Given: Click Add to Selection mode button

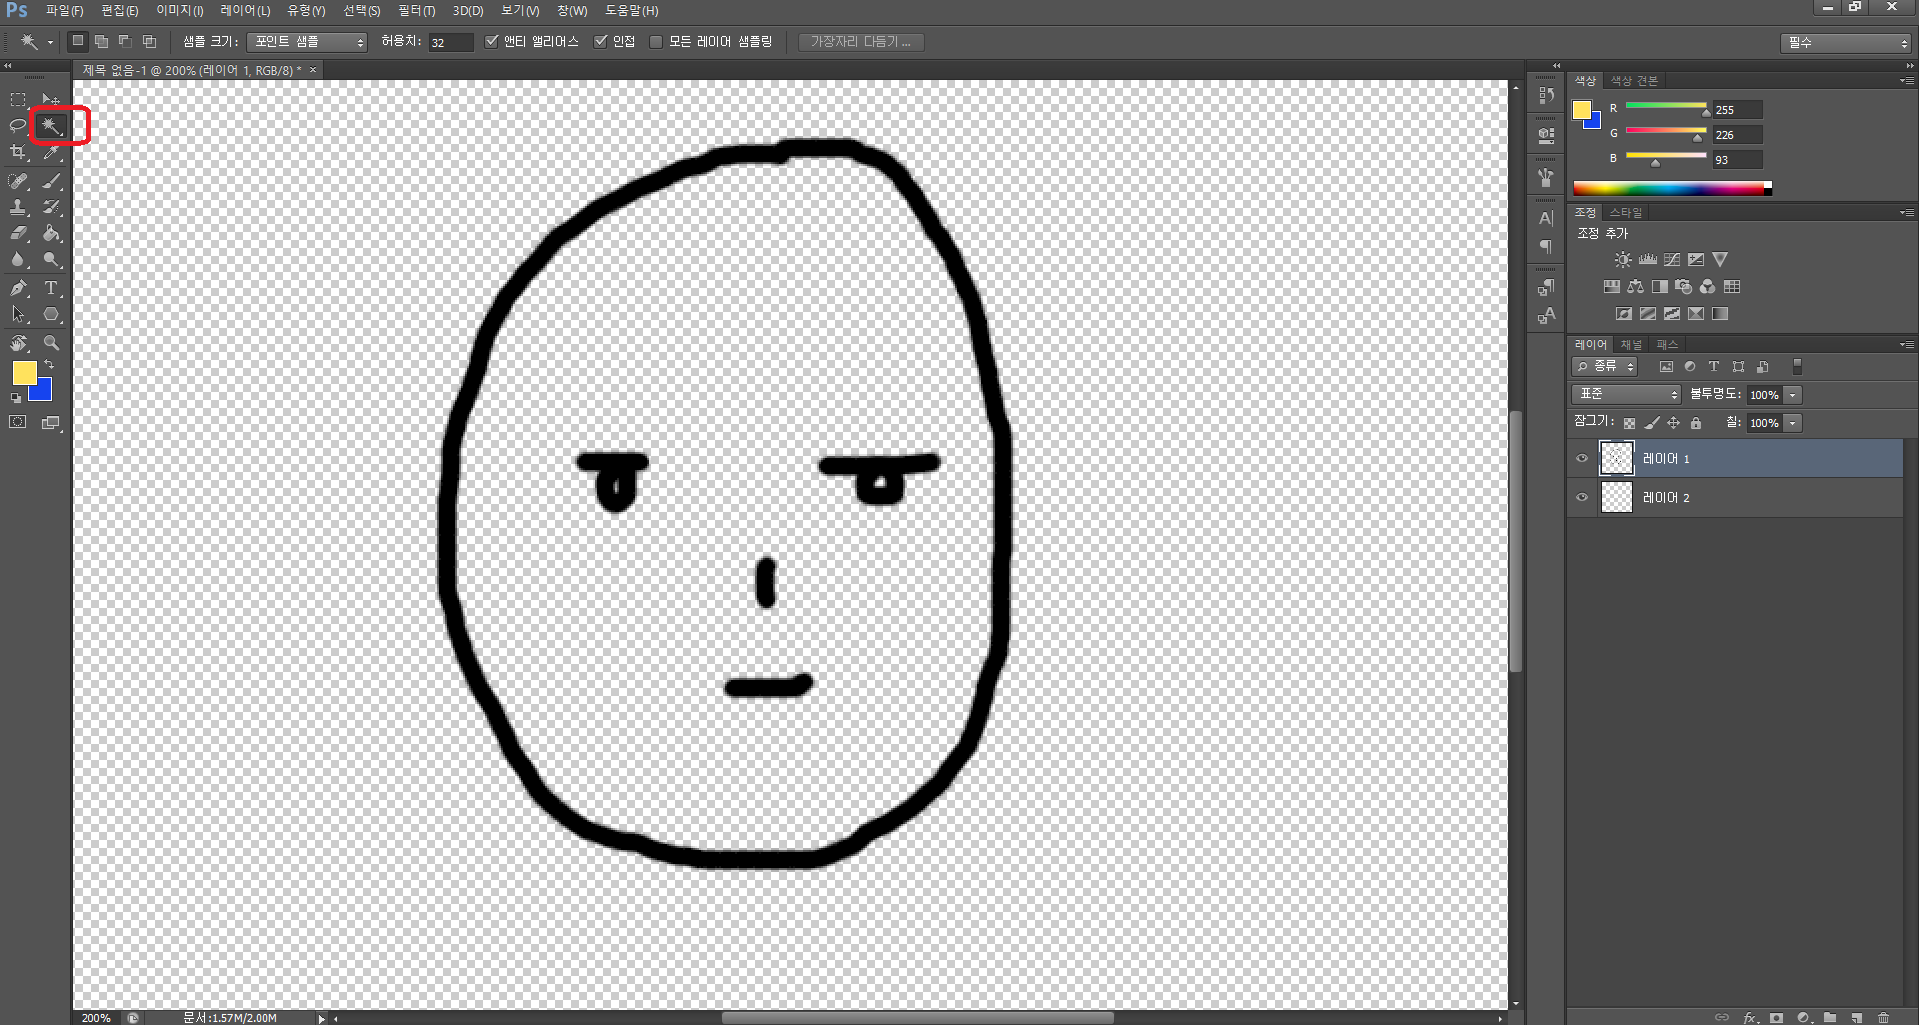Looking at the screenshot, I should pyautogui.click(x=101, y=41).
